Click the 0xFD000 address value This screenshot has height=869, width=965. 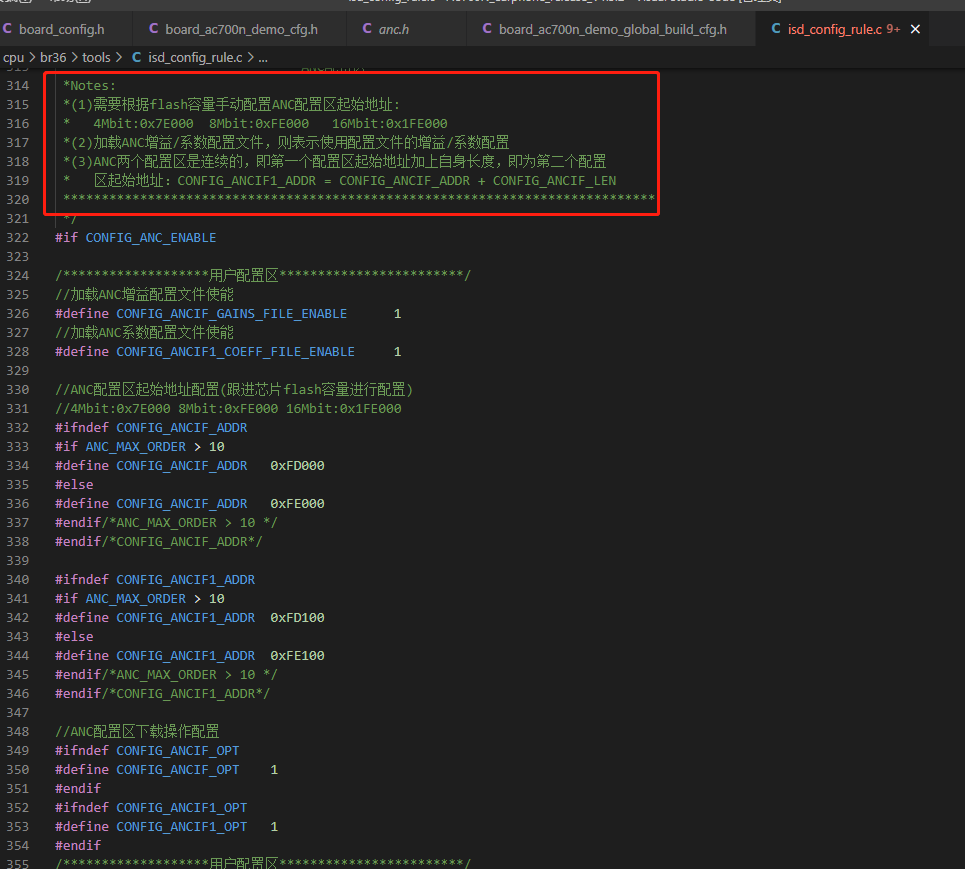[297, 466]
